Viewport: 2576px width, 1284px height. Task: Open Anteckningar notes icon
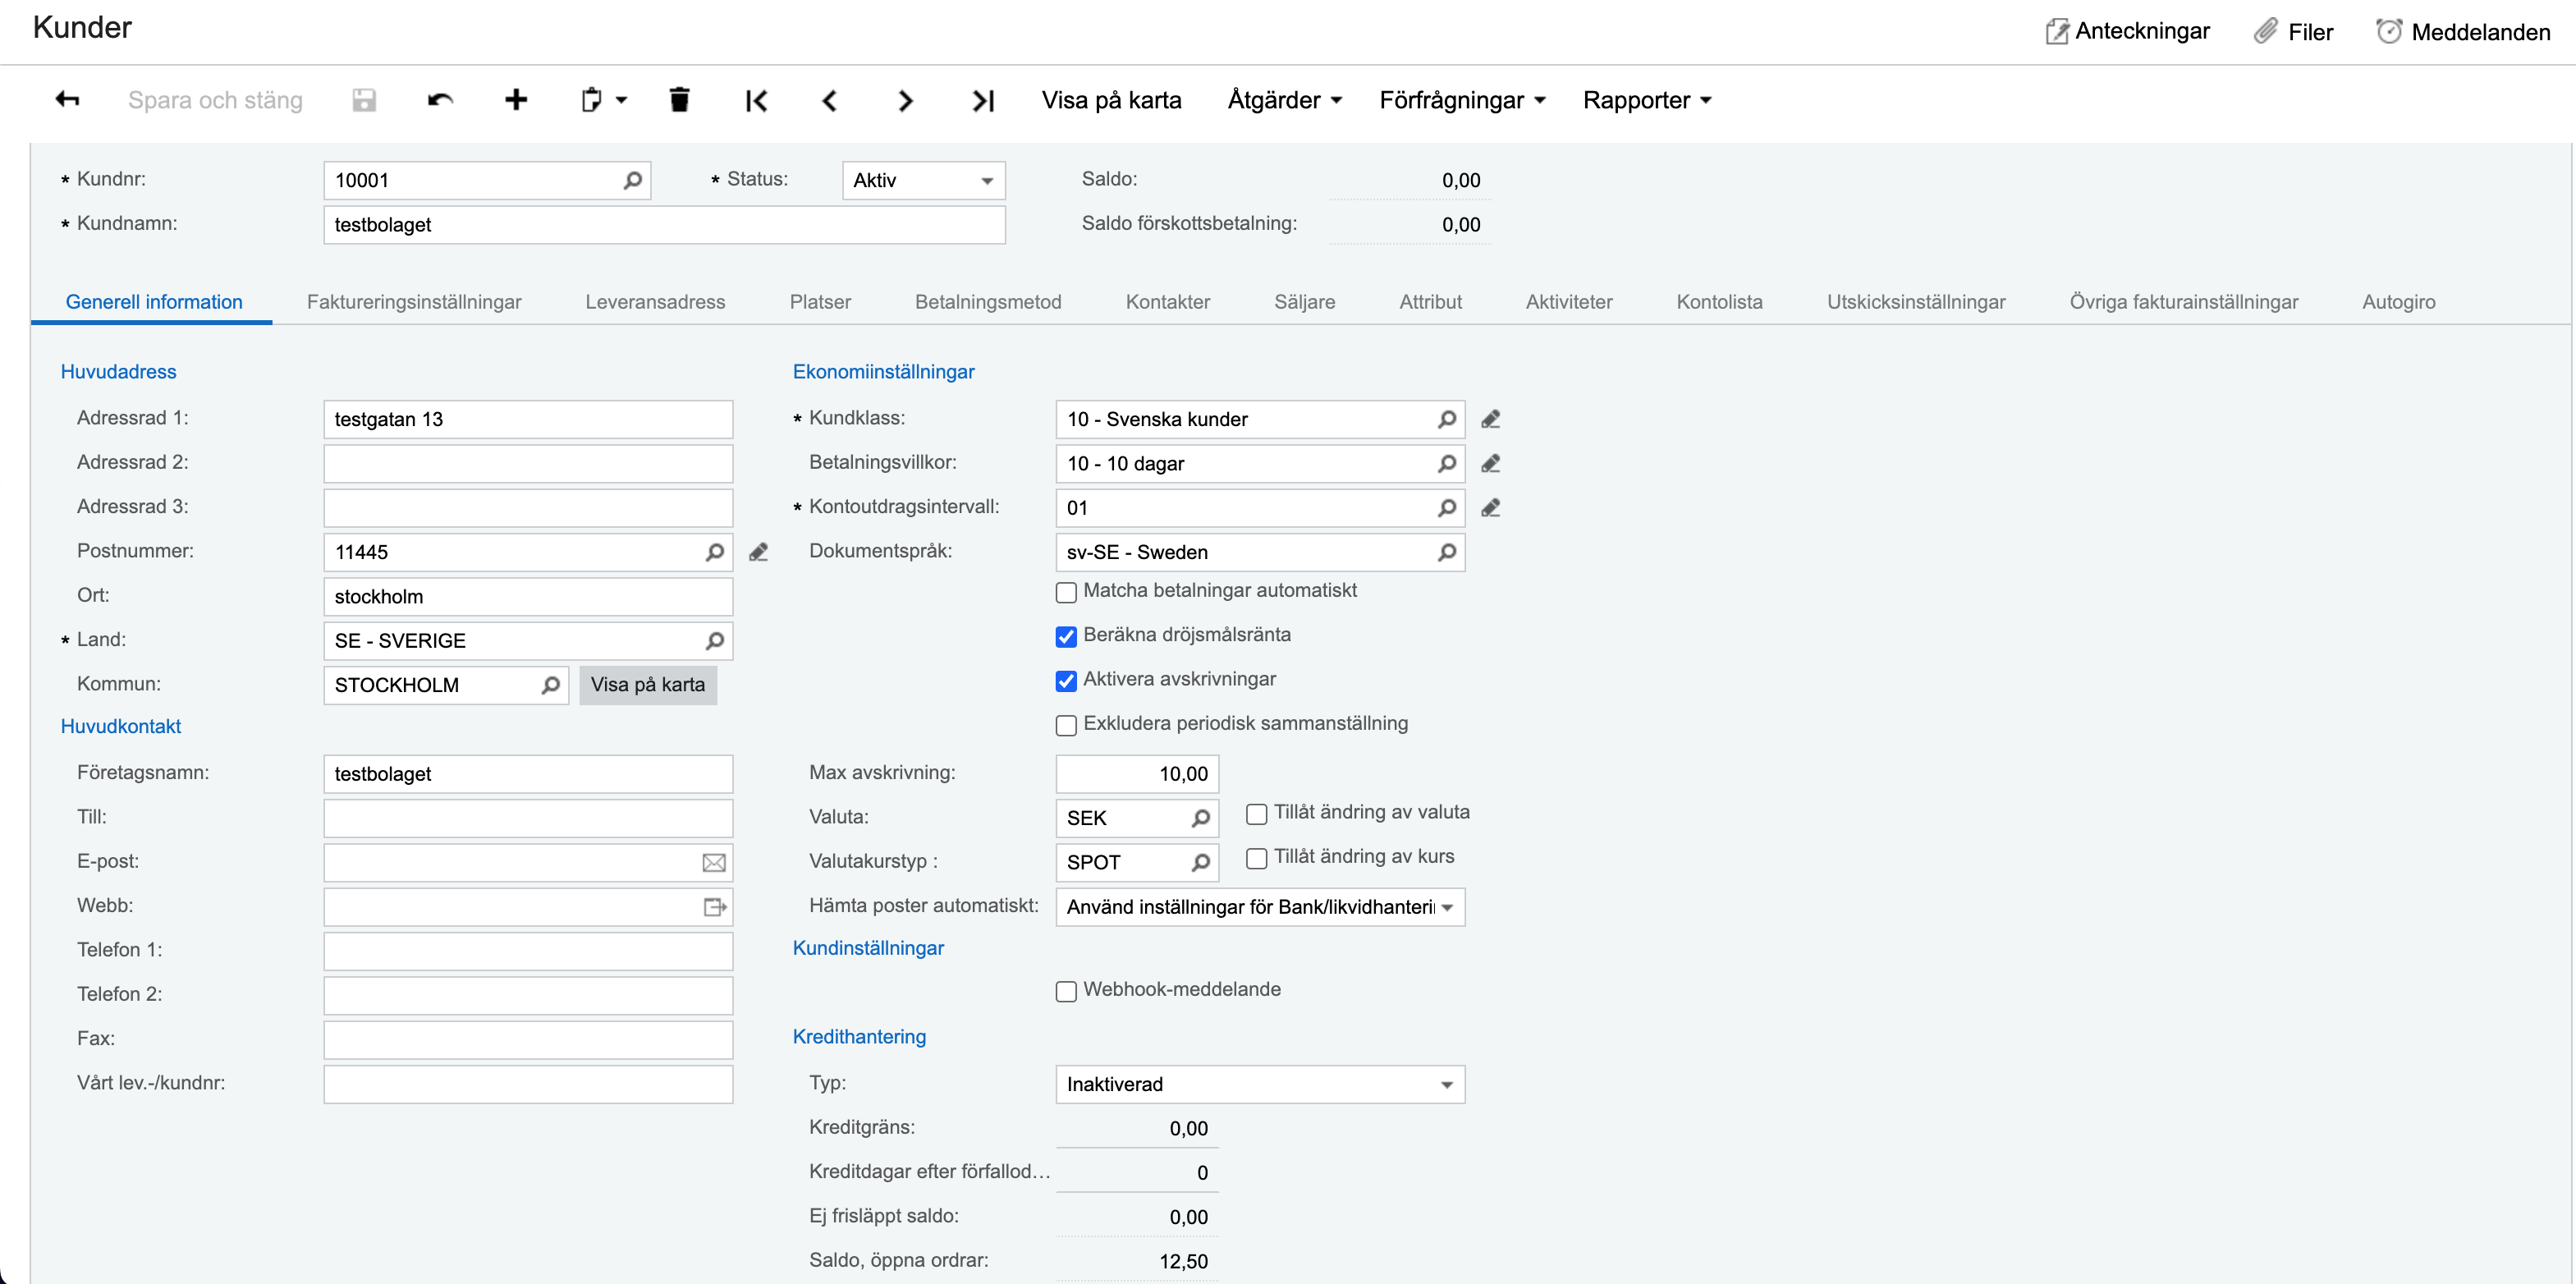click(2056, 32)
